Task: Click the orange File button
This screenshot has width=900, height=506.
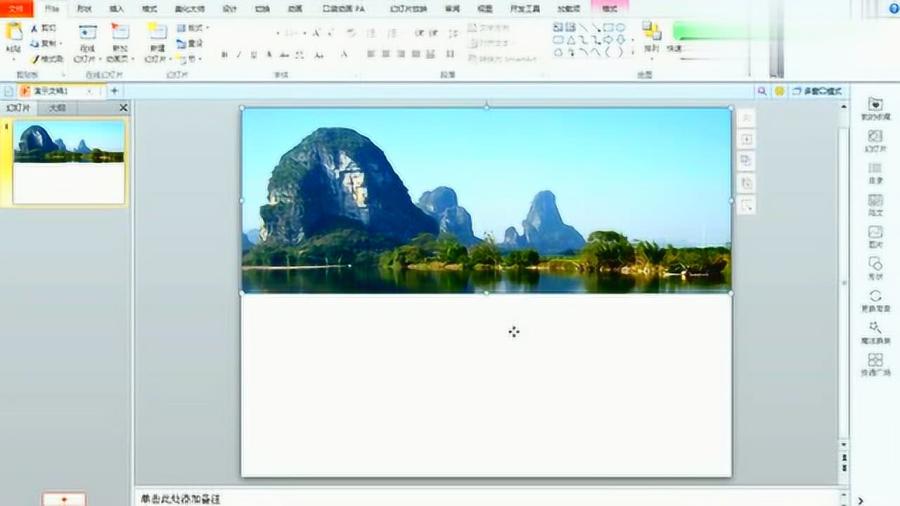Action: point(16,8)
